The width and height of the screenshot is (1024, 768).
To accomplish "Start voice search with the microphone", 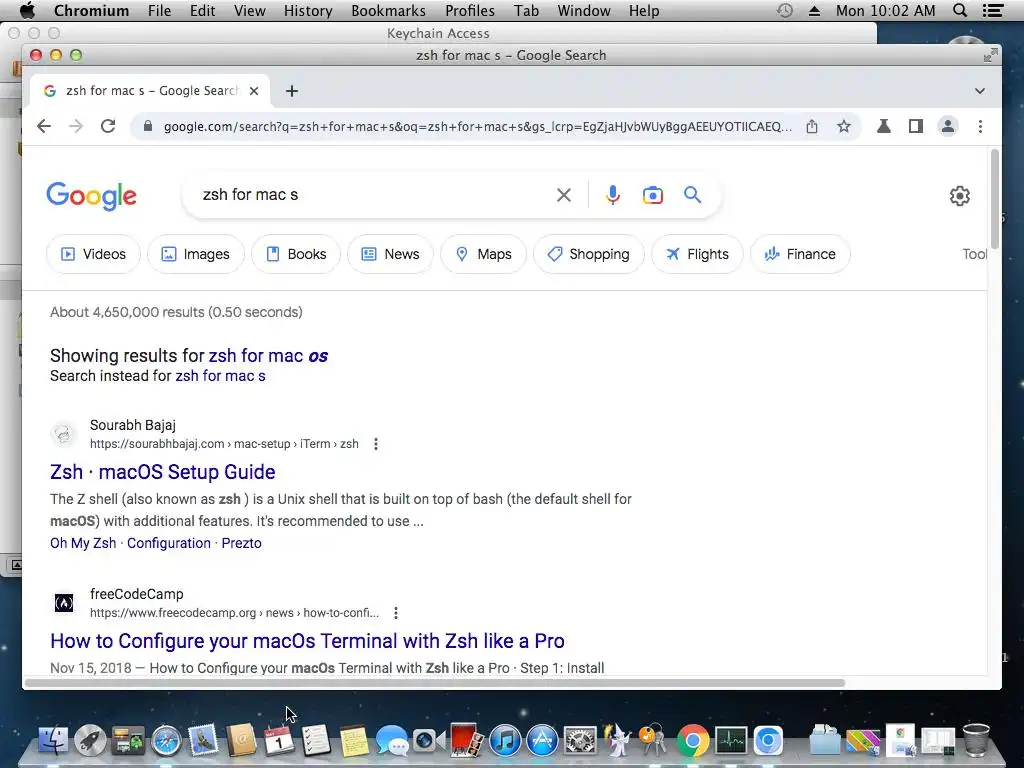I will tap(613, 195).
